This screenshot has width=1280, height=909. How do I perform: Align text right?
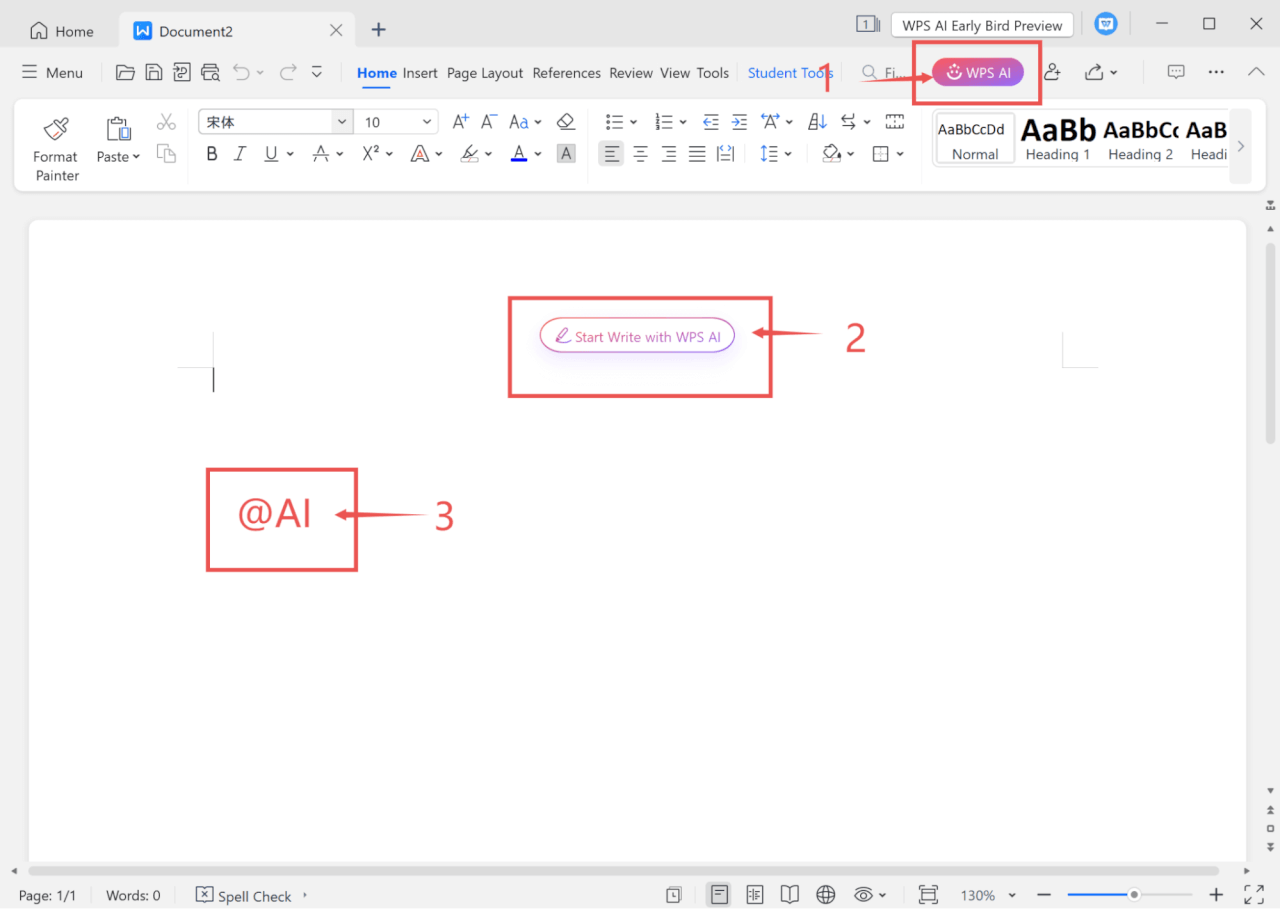coord(669,154)
